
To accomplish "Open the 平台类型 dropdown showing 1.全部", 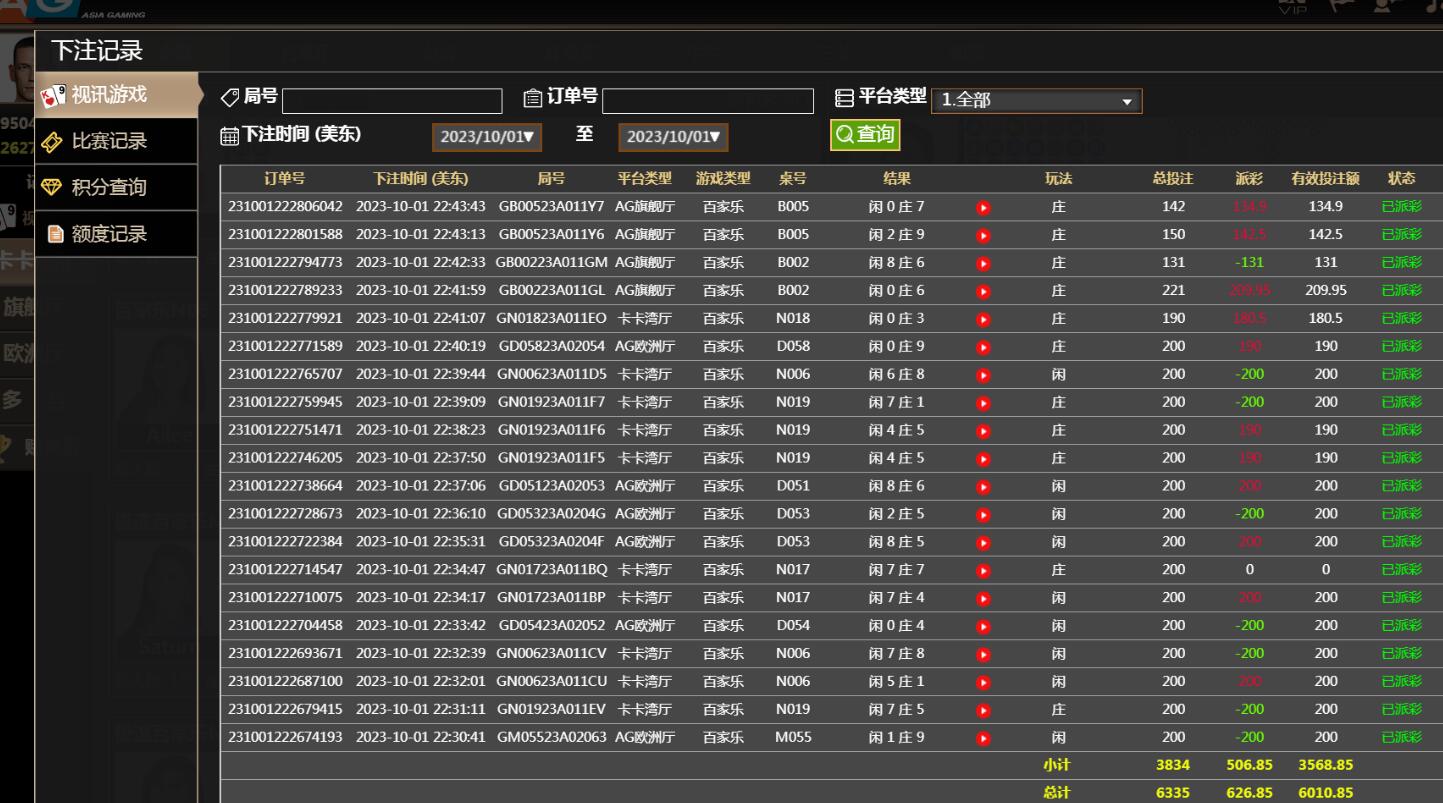I will pos(1036,100).
